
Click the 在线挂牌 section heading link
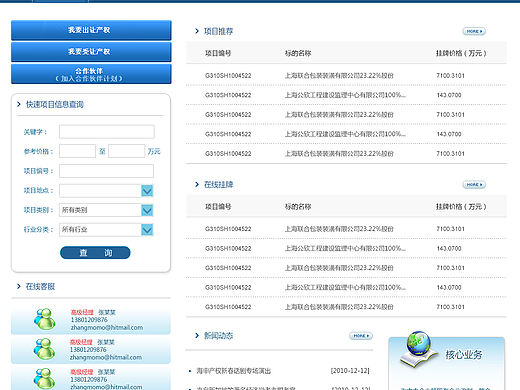[x=219, y=184]
